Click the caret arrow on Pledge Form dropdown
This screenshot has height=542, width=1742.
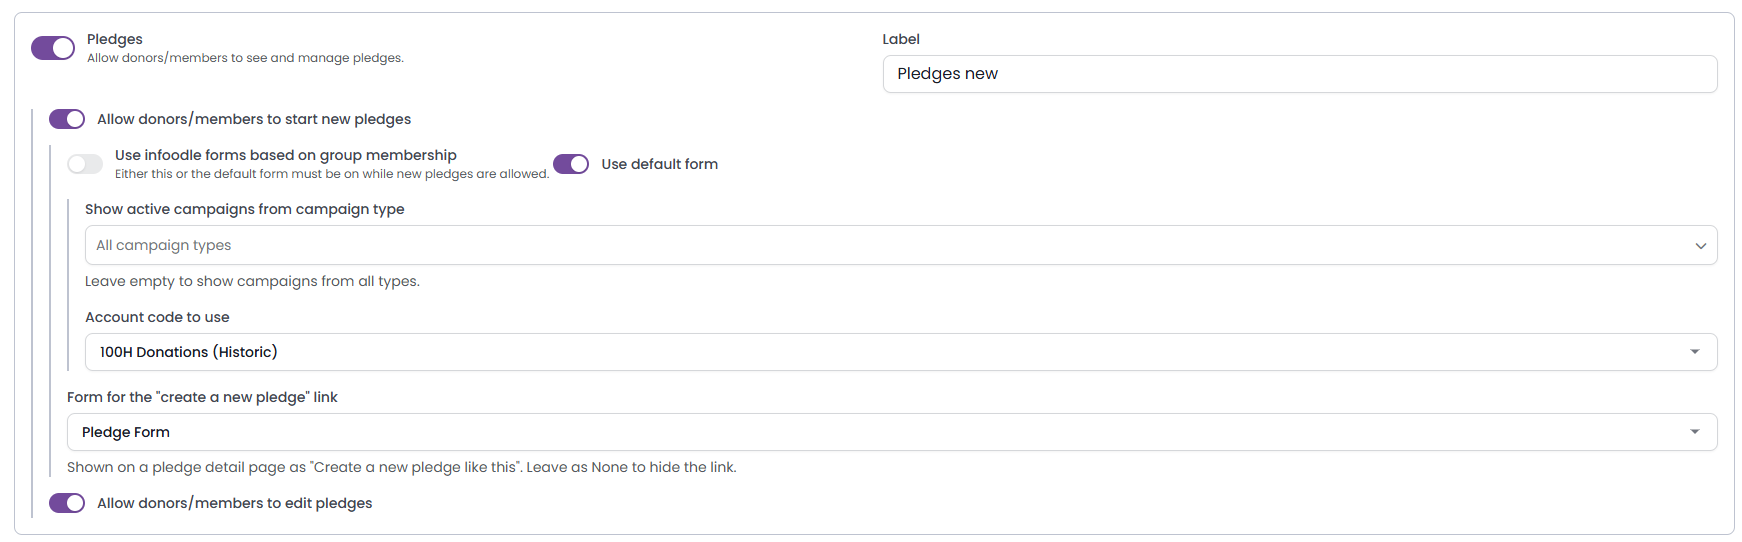point(1695,432)
